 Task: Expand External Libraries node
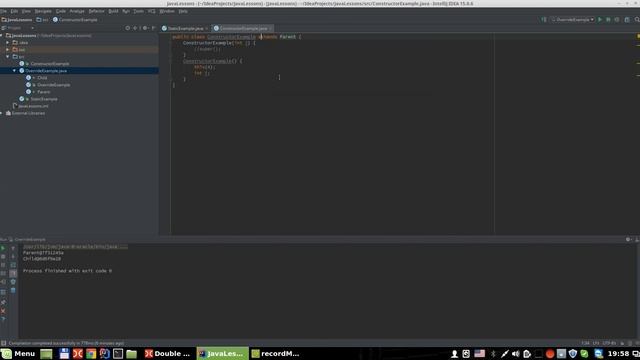pyautogui.click(x=2, y=113)
